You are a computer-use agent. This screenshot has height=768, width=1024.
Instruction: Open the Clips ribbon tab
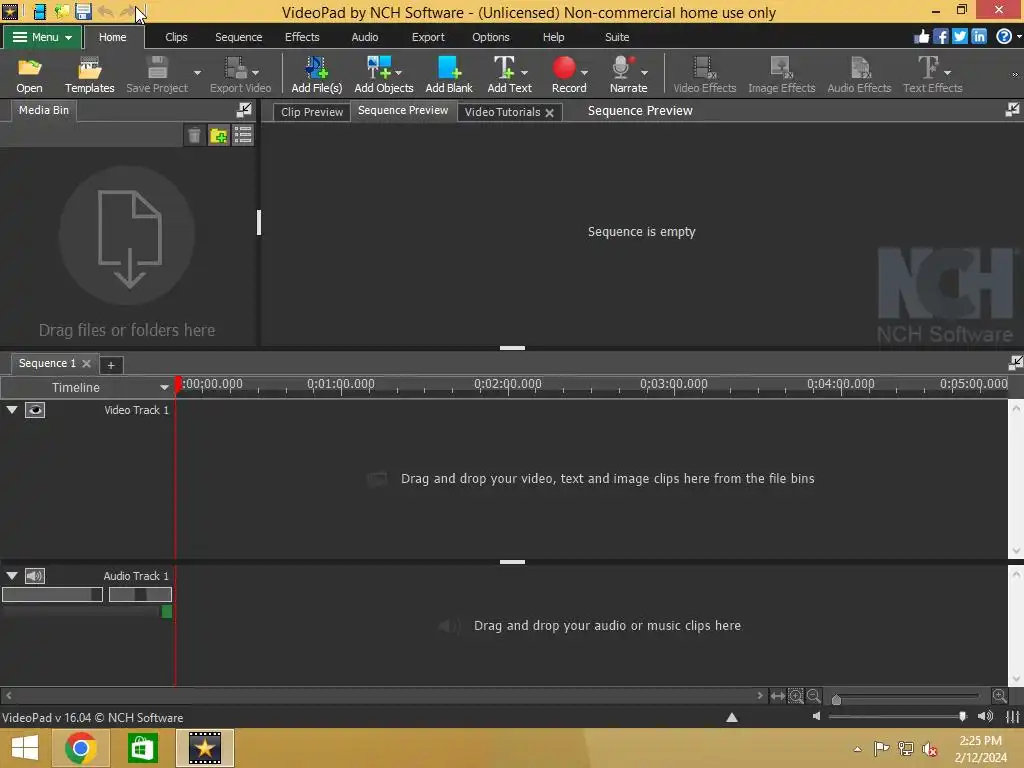click(x=176, y=37)
